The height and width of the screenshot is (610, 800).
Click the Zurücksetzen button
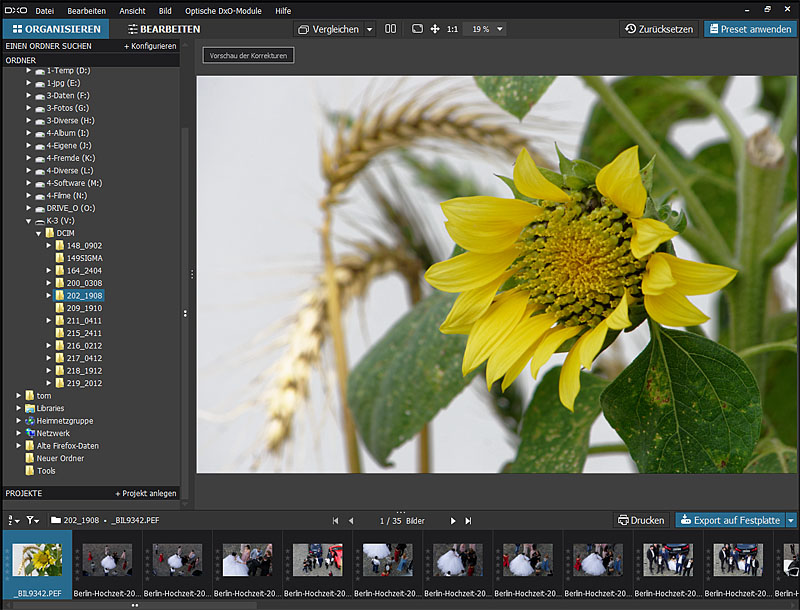coord(659,29)
